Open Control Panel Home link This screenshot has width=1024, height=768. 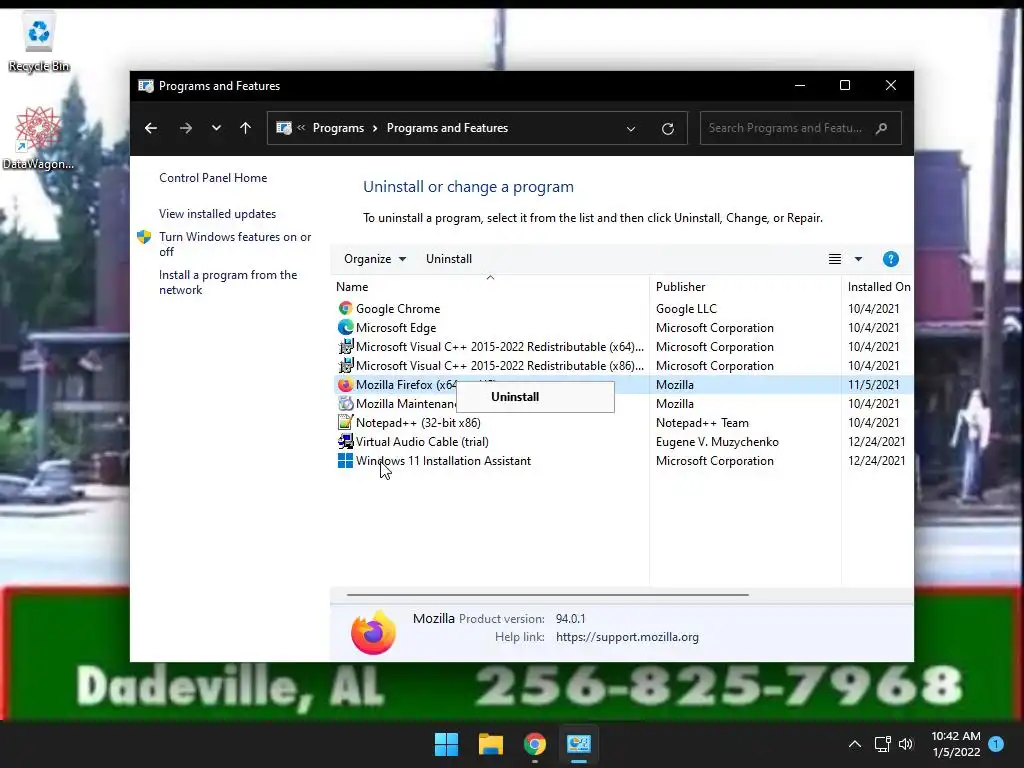pyautogui.click(x=213, y=178)
